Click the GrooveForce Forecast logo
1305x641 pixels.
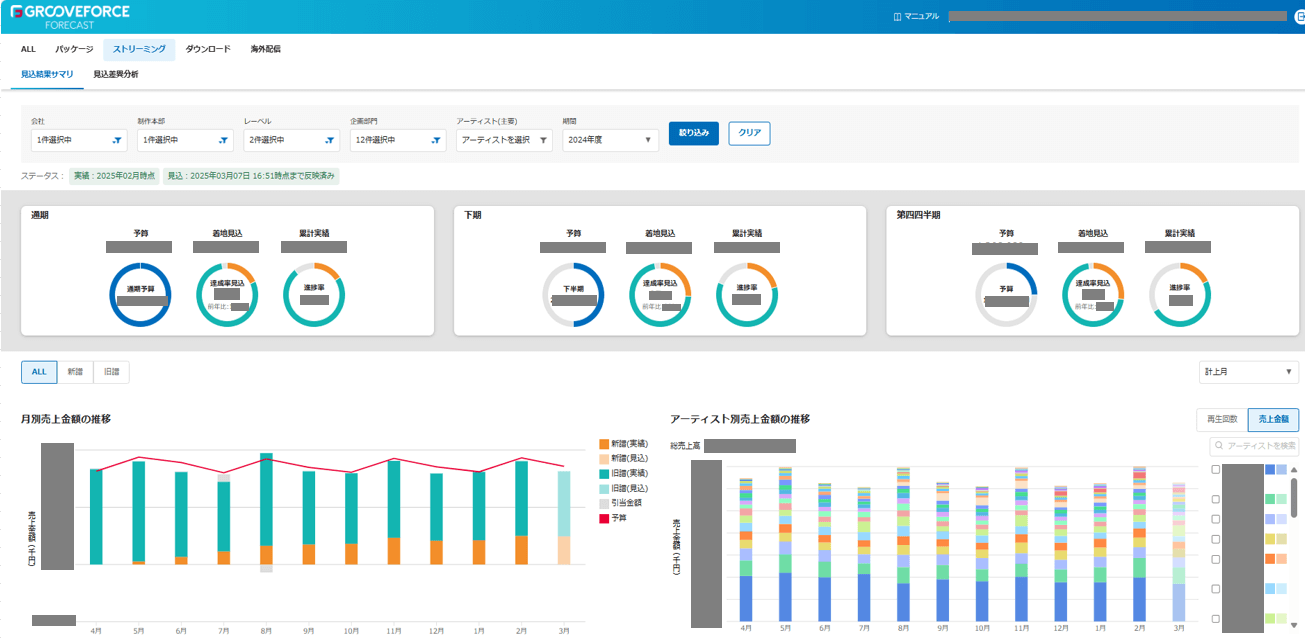[69, 16]
